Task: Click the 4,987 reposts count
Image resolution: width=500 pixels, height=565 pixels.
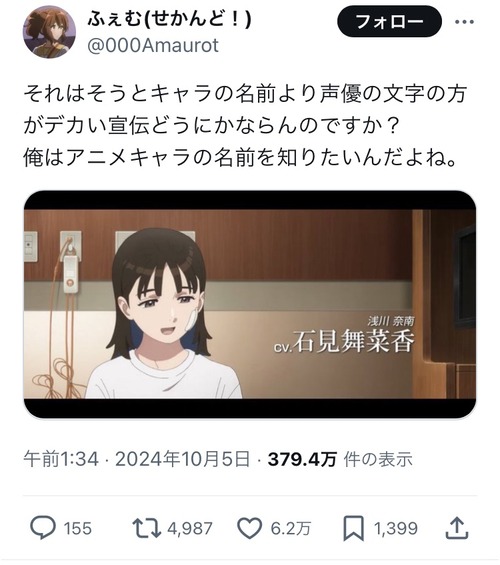Action: tap(190, 529)
